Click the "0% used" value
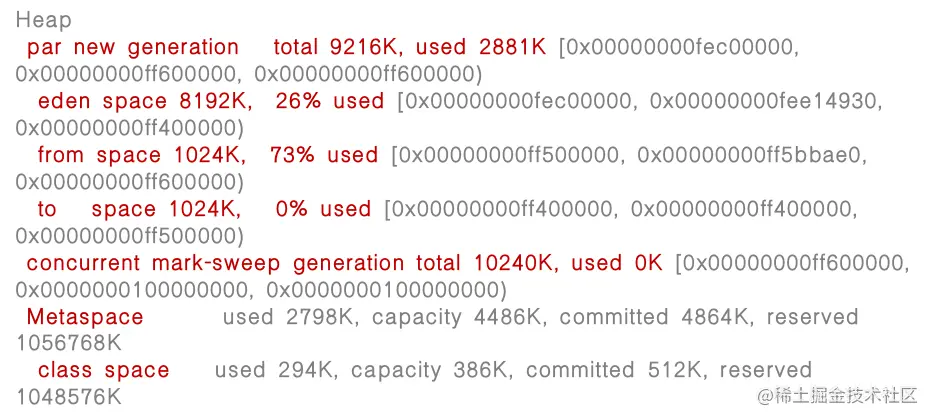932x420 pixels. tap(323, 209)
